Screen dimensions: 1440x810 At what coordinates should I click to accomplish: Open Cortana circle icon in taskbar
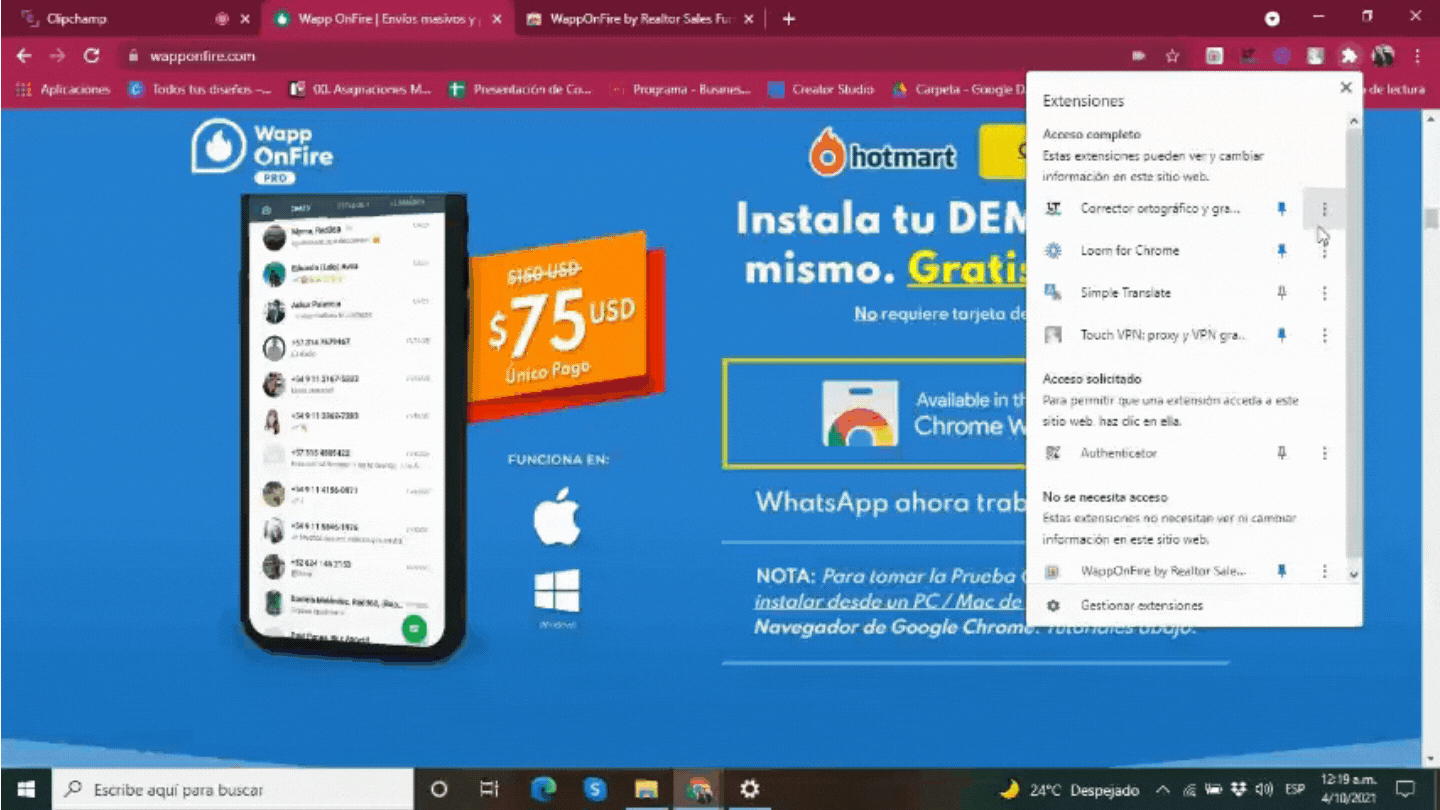pos(438,789)
